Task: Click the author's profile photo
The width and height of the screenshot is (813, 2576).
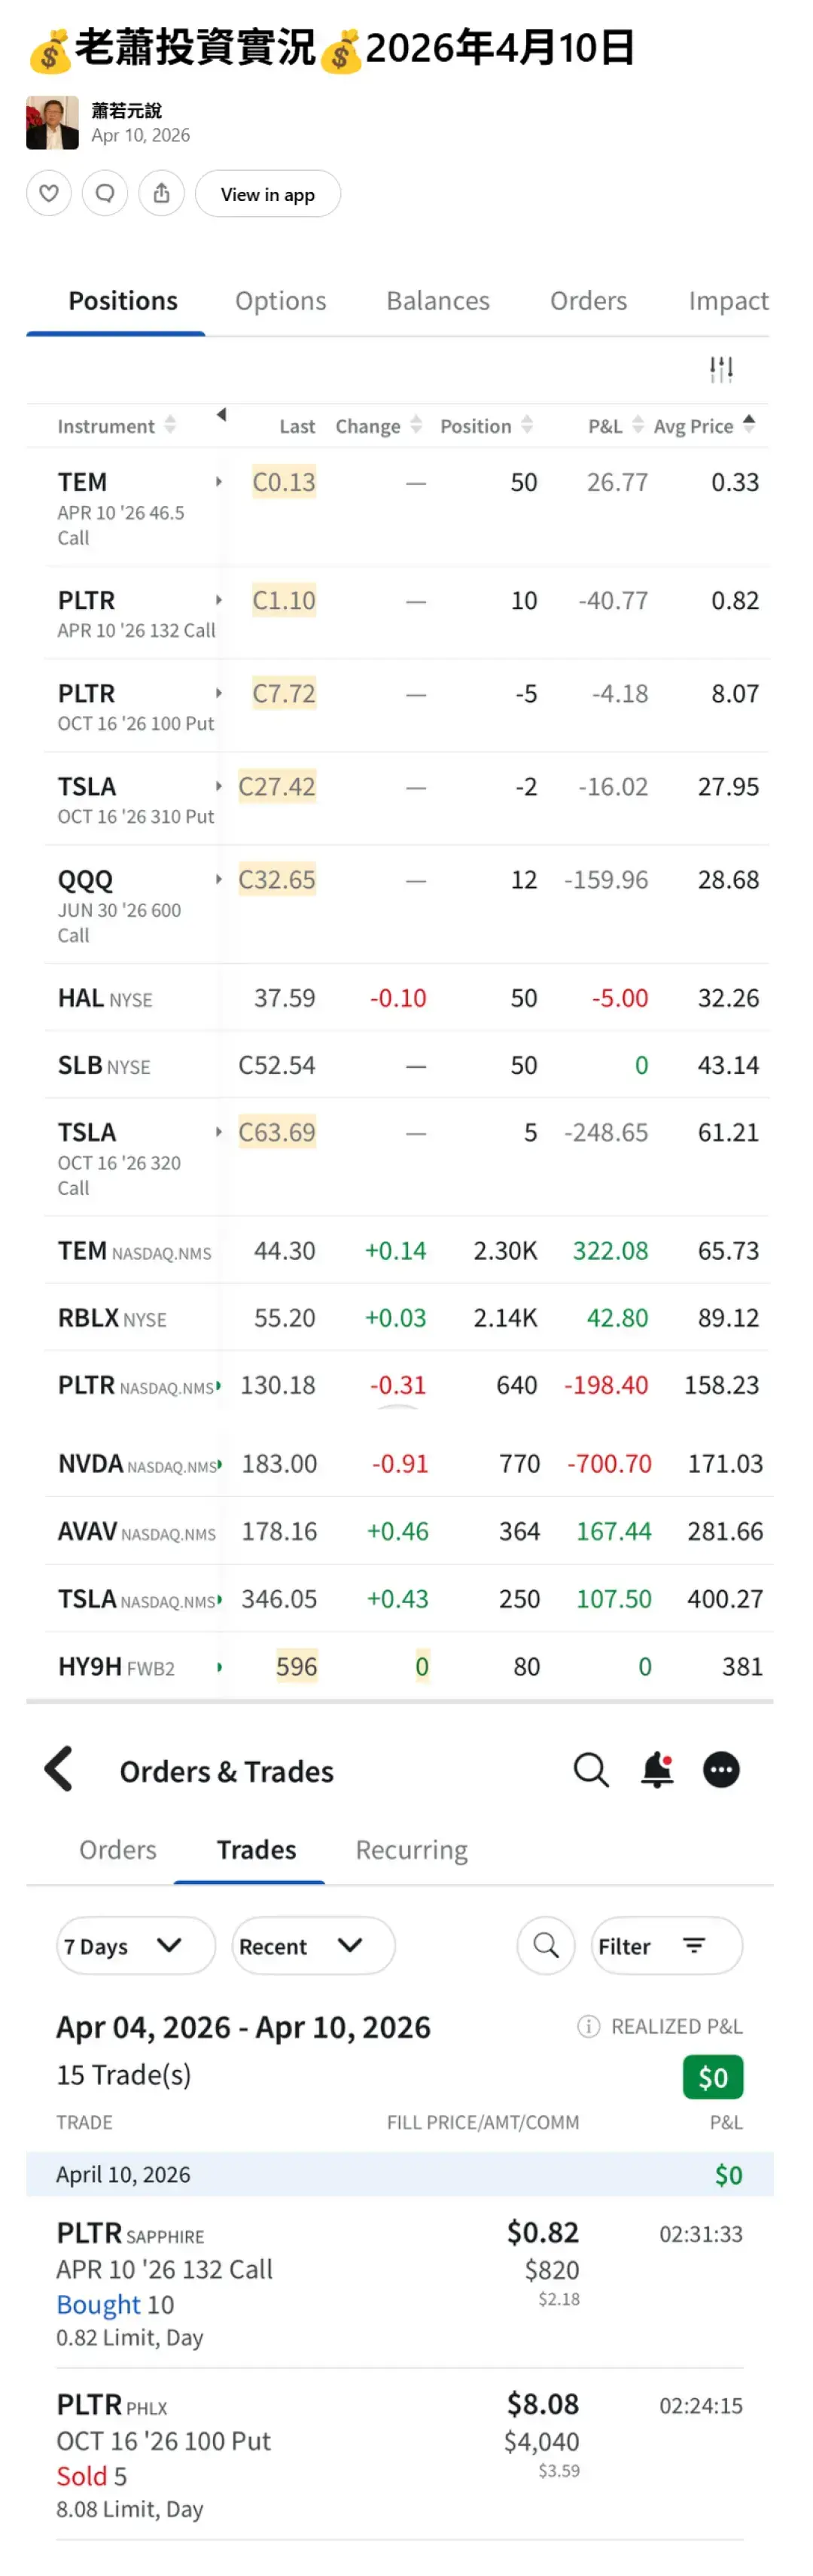Action: click(52, 123)
